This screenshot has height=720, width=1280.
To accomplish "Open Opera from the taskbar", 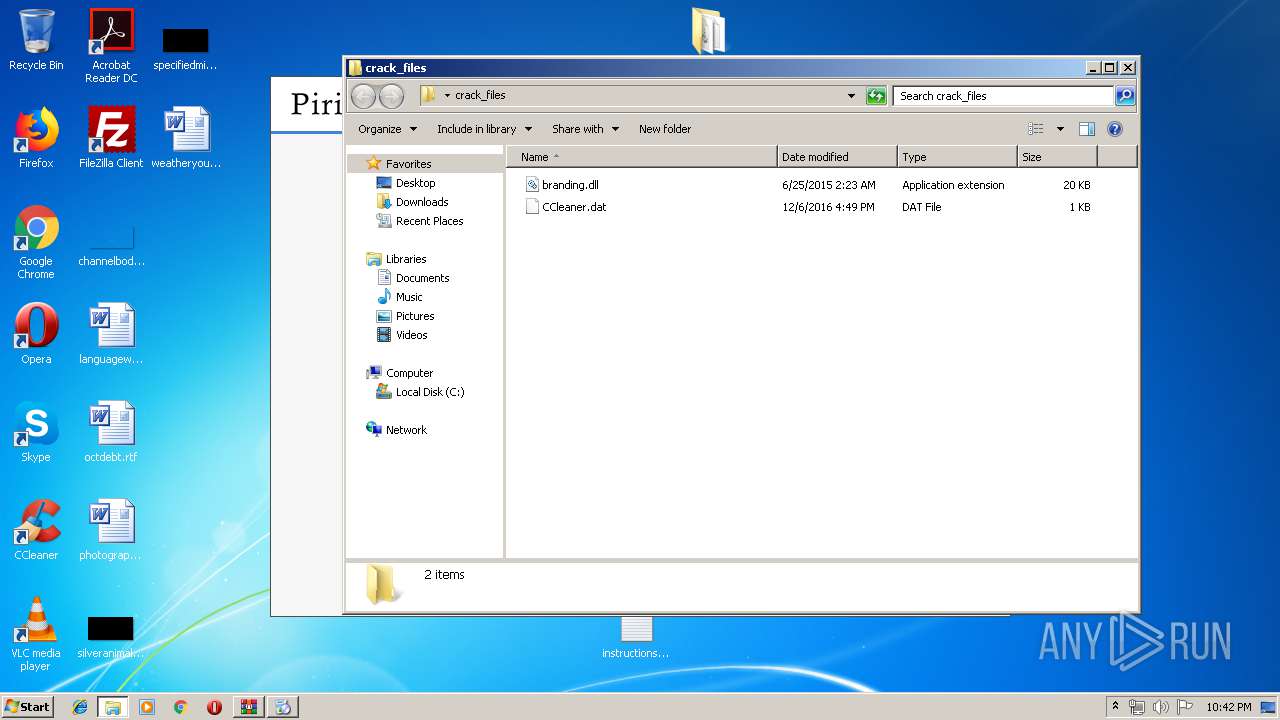I will 214,707.
